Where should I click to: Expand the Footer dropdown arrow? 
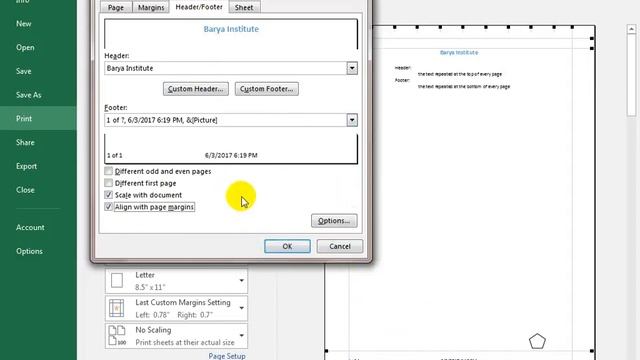[352, 120]
